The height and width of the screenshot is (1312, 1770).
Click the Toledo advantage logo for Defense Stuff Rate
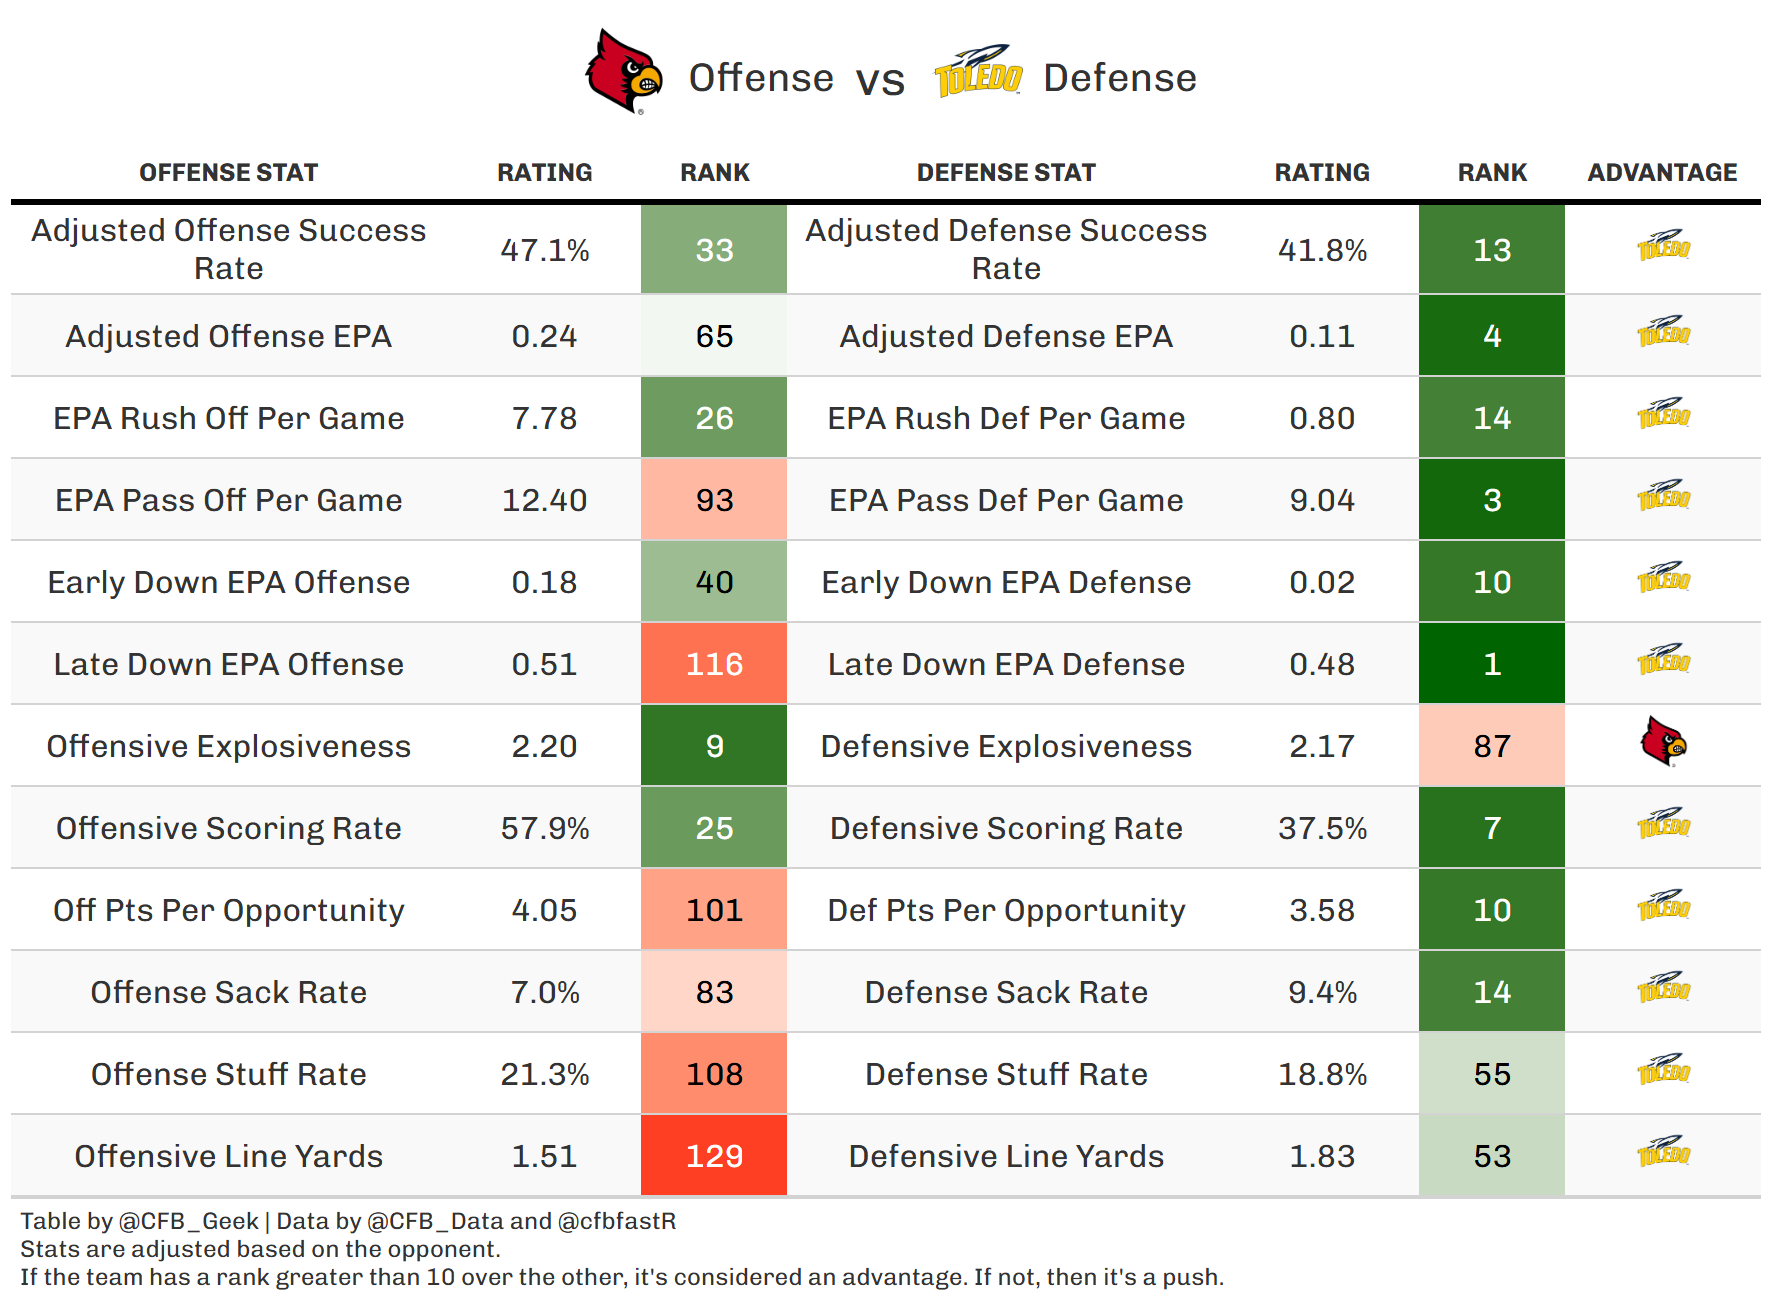1663,1069
